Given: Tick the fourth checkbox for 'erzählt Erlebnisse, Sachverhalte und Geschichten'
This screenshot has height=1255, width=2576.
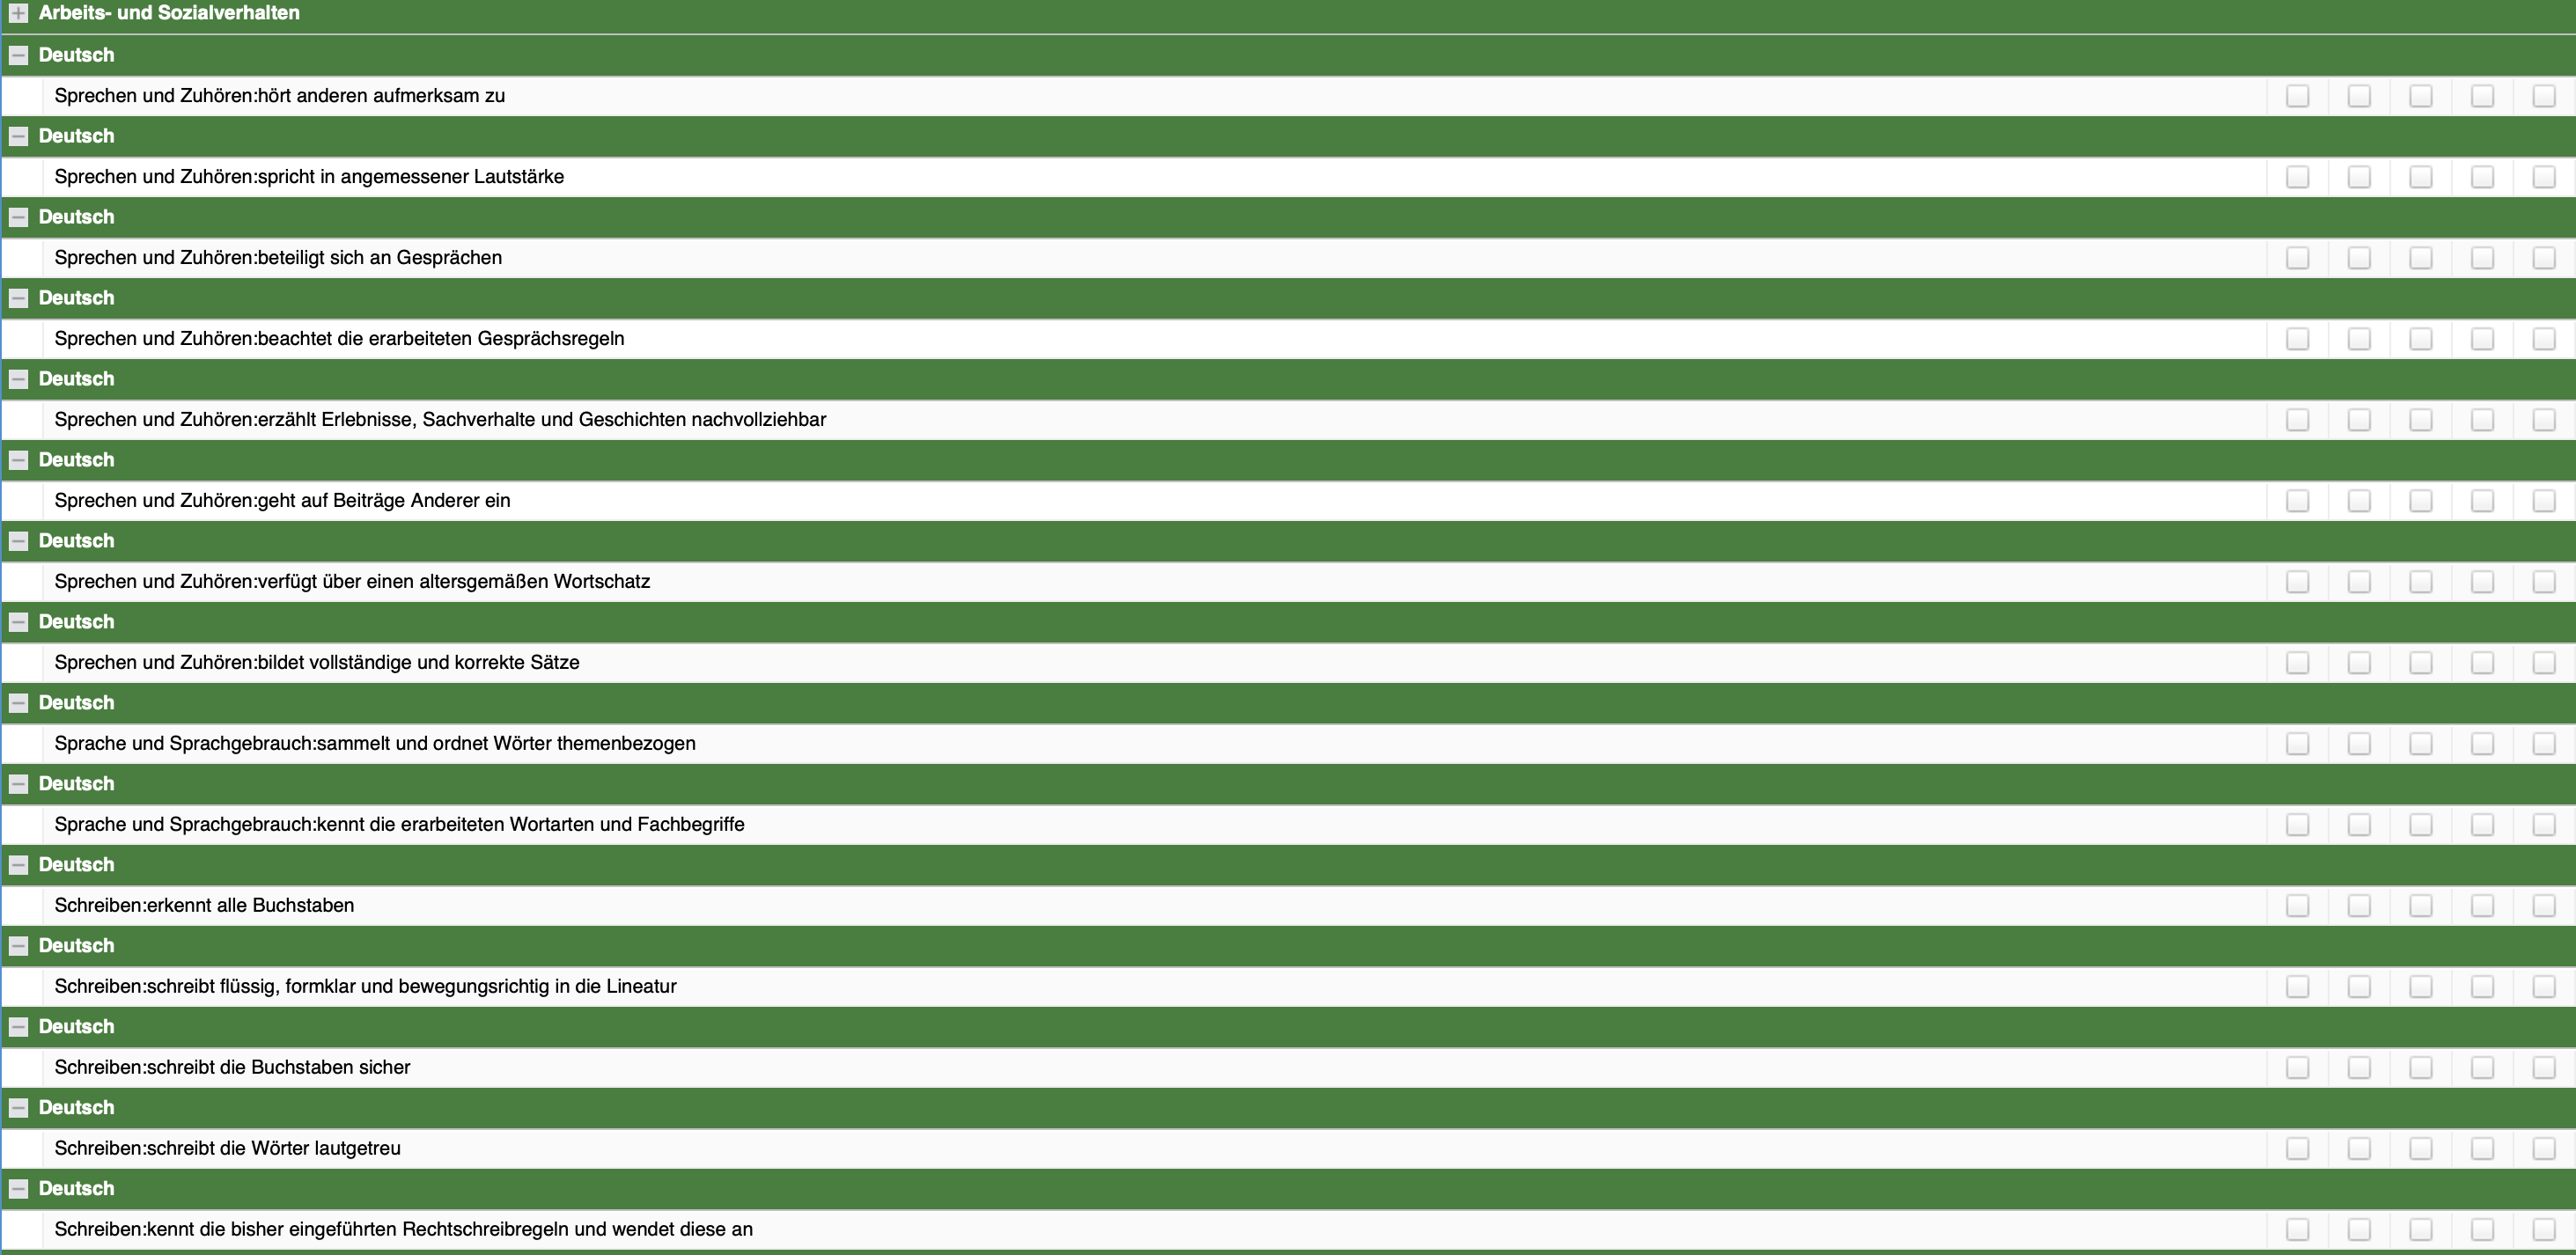Looking at the screenshot, I should pyautogui.click(x=2482, y=420).
